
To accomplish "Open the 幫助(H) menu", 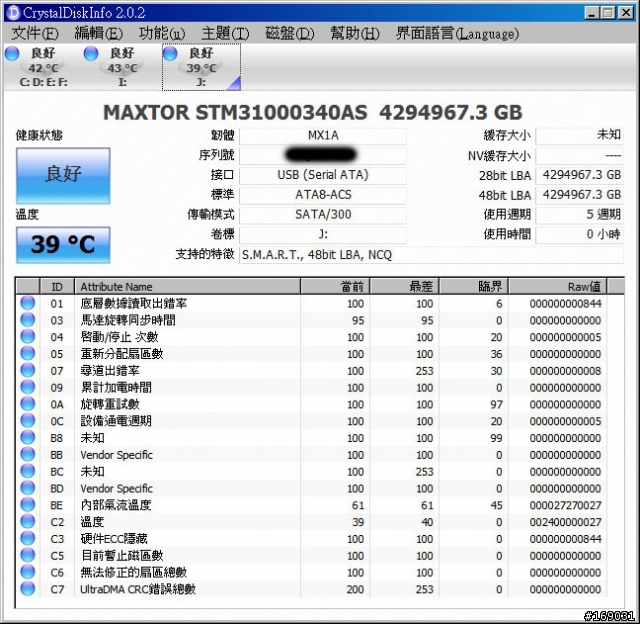I will pyautogui.click(x=354, y=33).
